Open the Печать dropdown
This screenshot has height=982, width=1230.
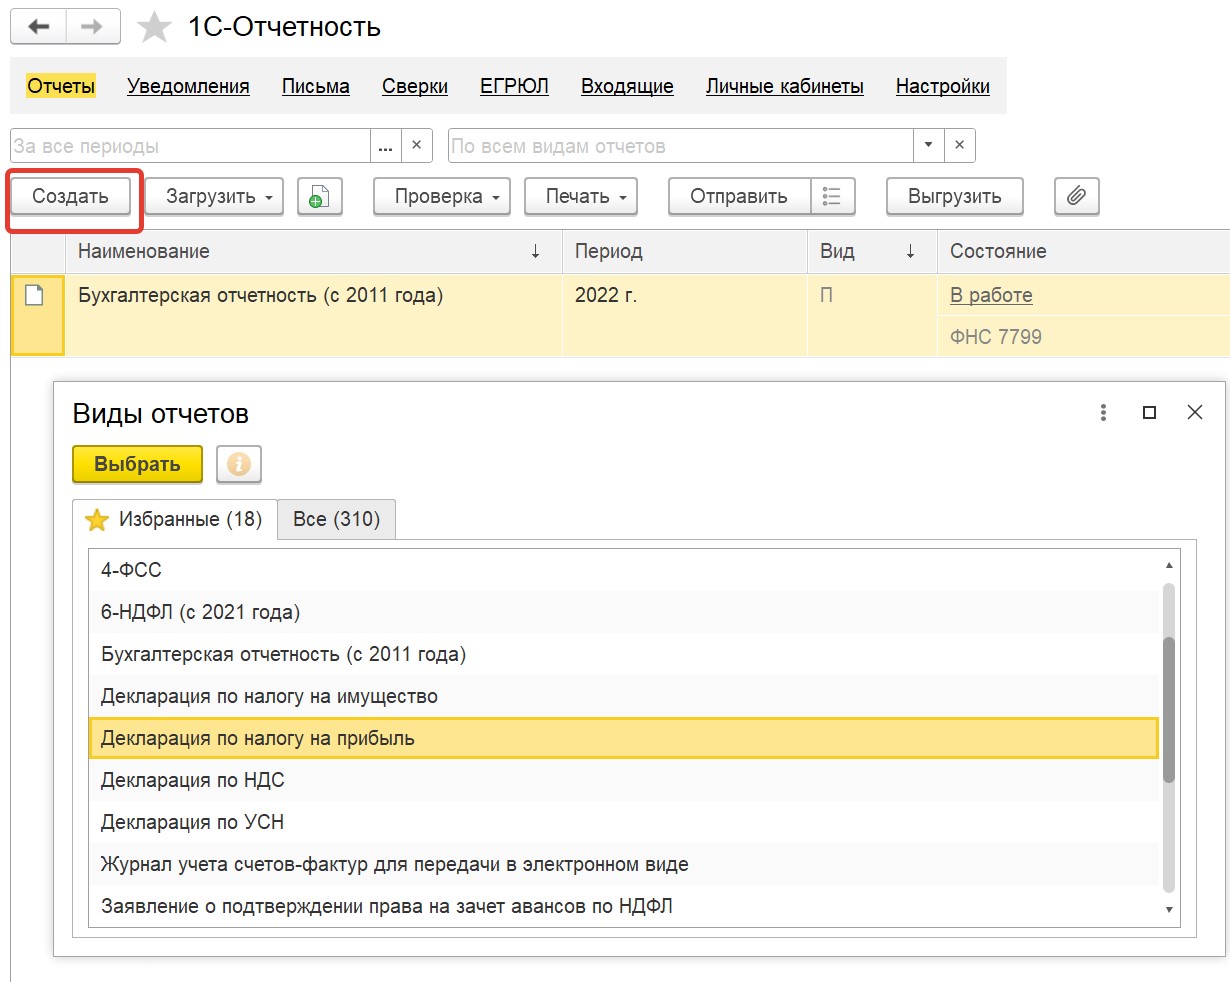(x=581, y=197)
